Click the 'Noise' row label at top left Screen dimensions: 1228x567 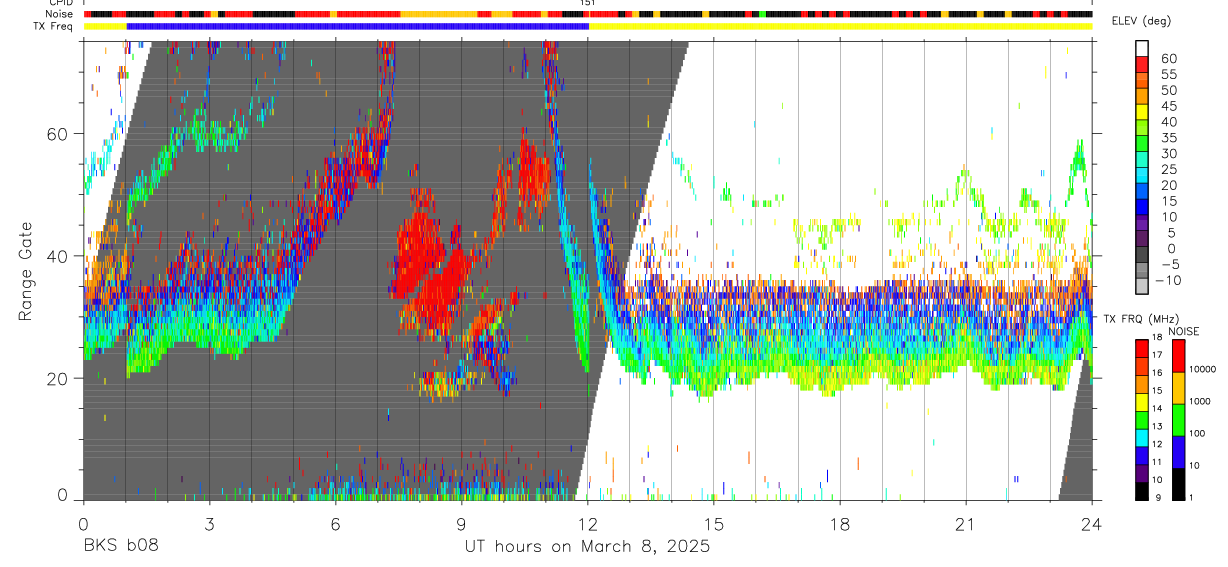(x=57, y=14)
